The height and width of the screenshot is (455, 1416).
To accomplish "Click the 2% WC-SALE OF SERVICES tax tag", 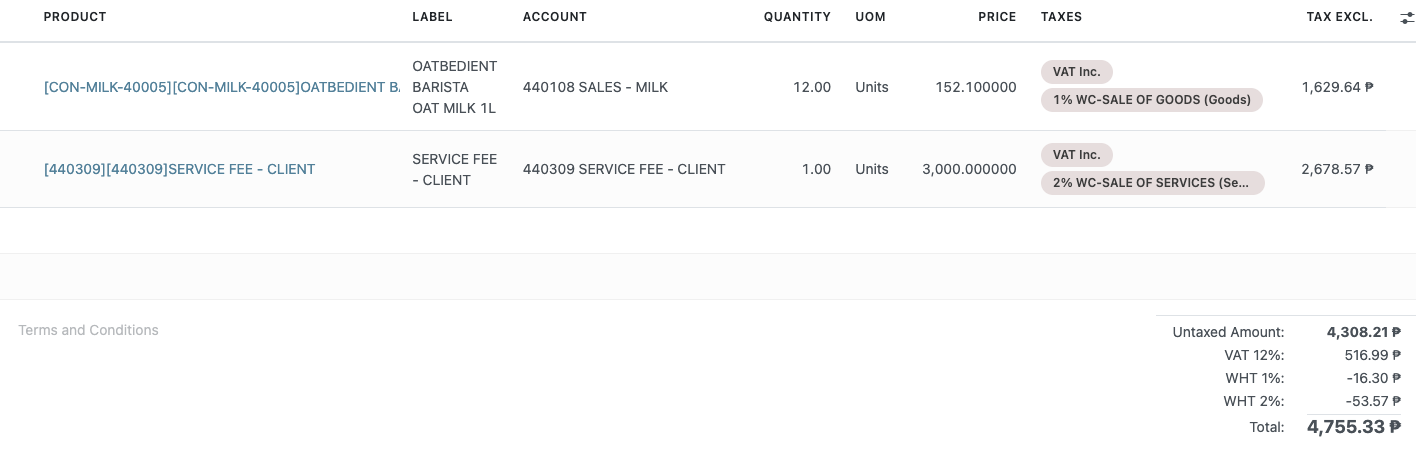I will click(x=1153, y=183).
